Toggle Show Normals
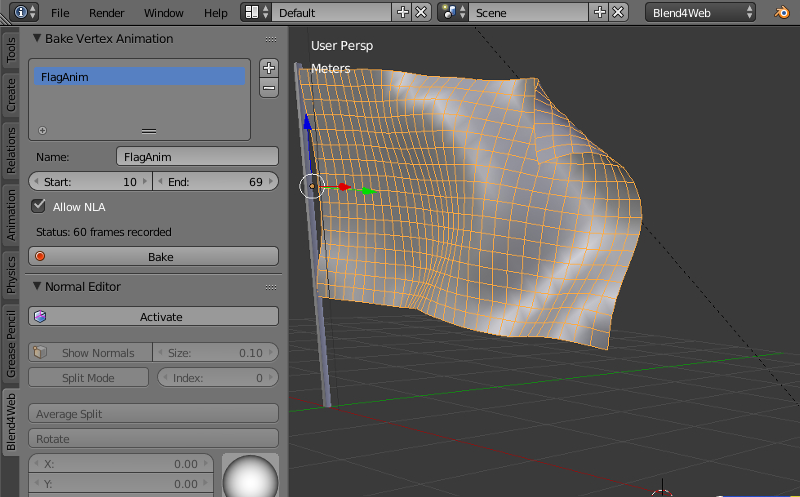Viewport: 800px width, 497px height. [x=90, y=353]
